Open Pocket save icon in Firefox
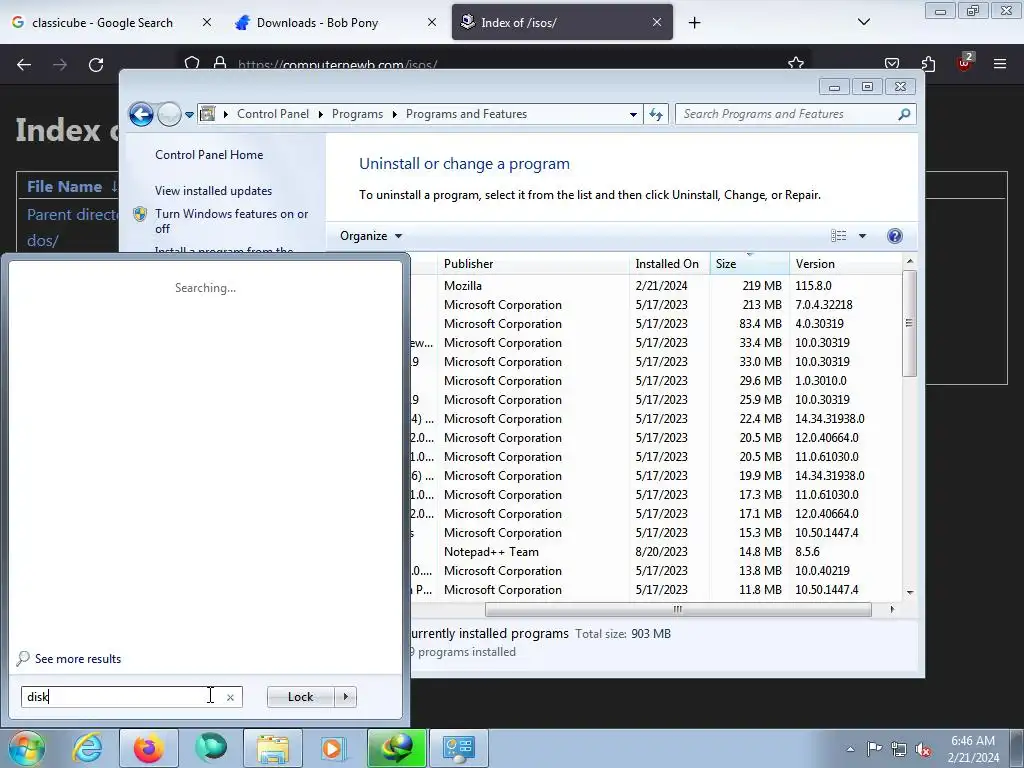Screen dimensions: 1024x768 coord(891,63)
